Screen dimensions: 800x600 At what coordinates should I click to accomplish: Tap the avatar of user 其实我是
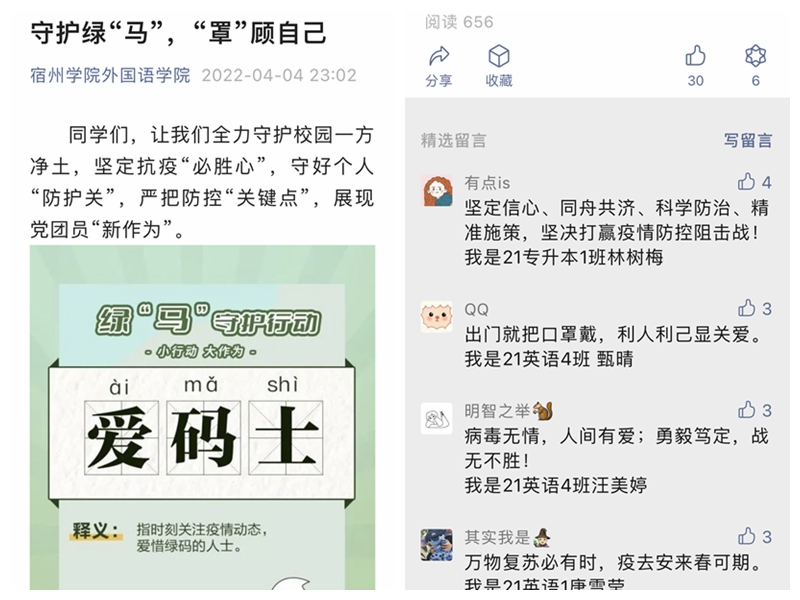[437, 545]
